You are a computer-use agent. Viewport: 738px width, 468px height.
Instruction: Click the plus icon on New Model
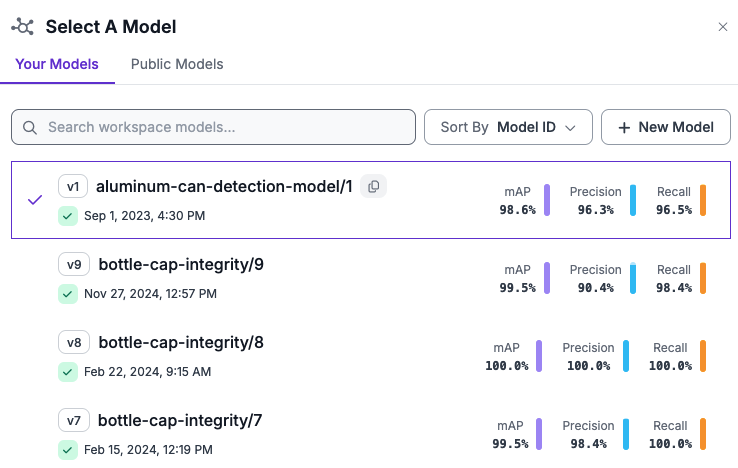(624, 128)
